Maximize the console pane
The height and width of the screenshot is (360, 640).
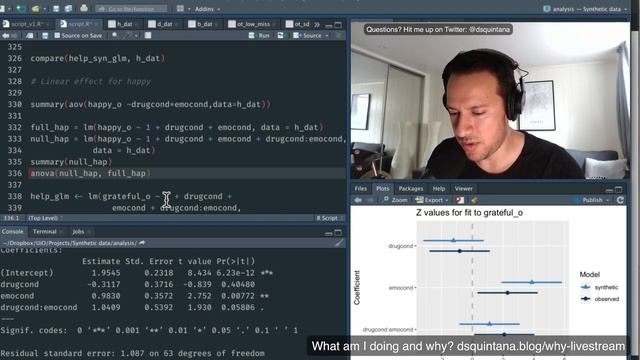(x=338, y=232)
